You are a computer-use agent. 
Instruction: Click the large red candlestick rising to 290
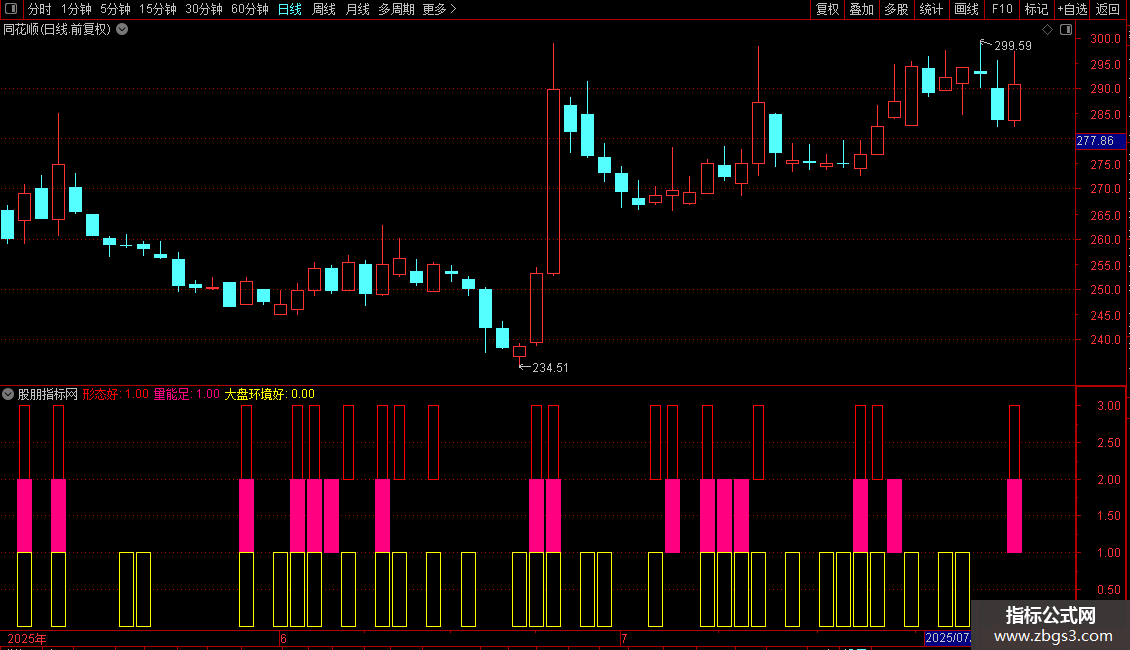[553, 182]
